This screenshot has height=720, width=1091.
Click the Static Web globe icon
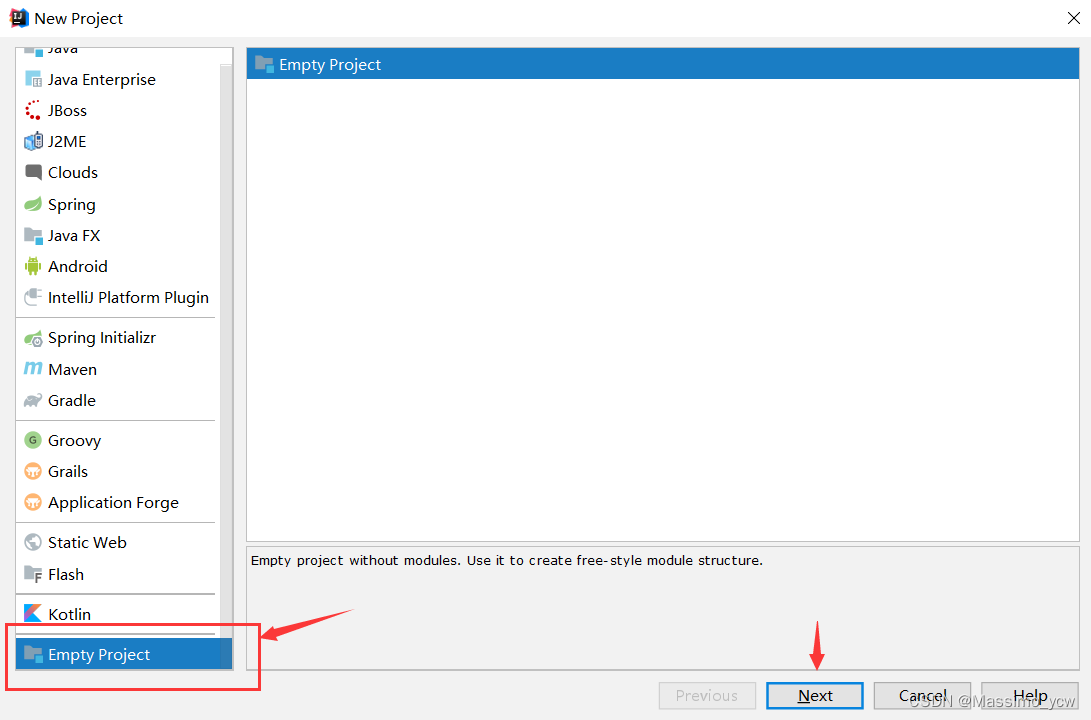(33, 542)
